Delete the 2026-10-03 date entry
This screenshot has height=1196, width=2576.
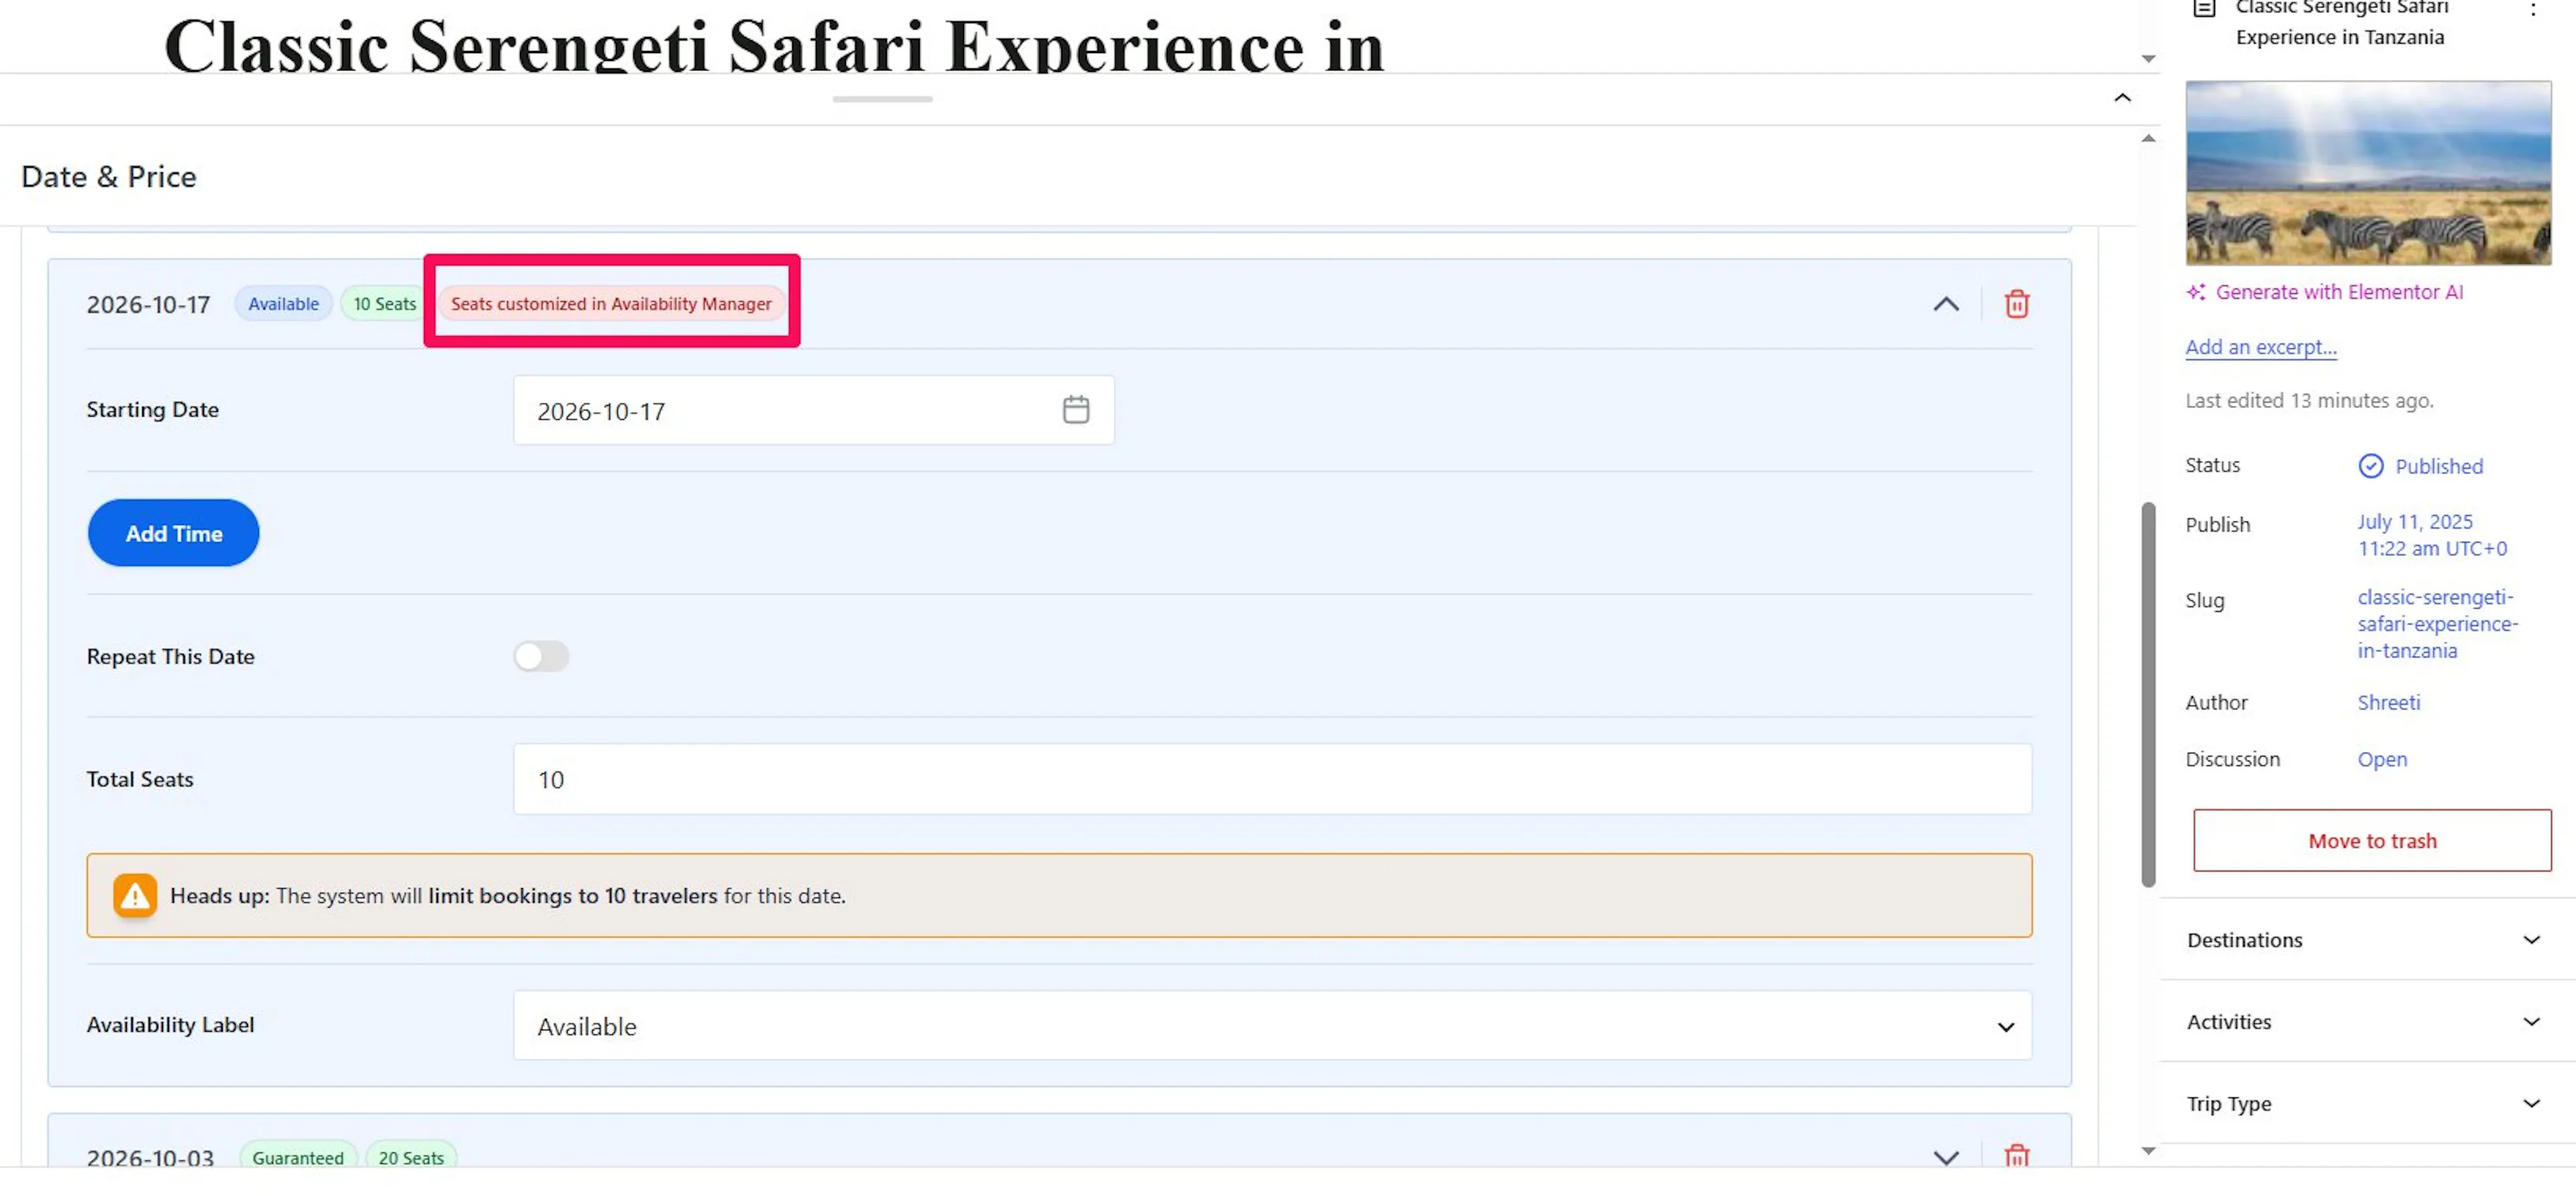click(x=2016, y=1156)
